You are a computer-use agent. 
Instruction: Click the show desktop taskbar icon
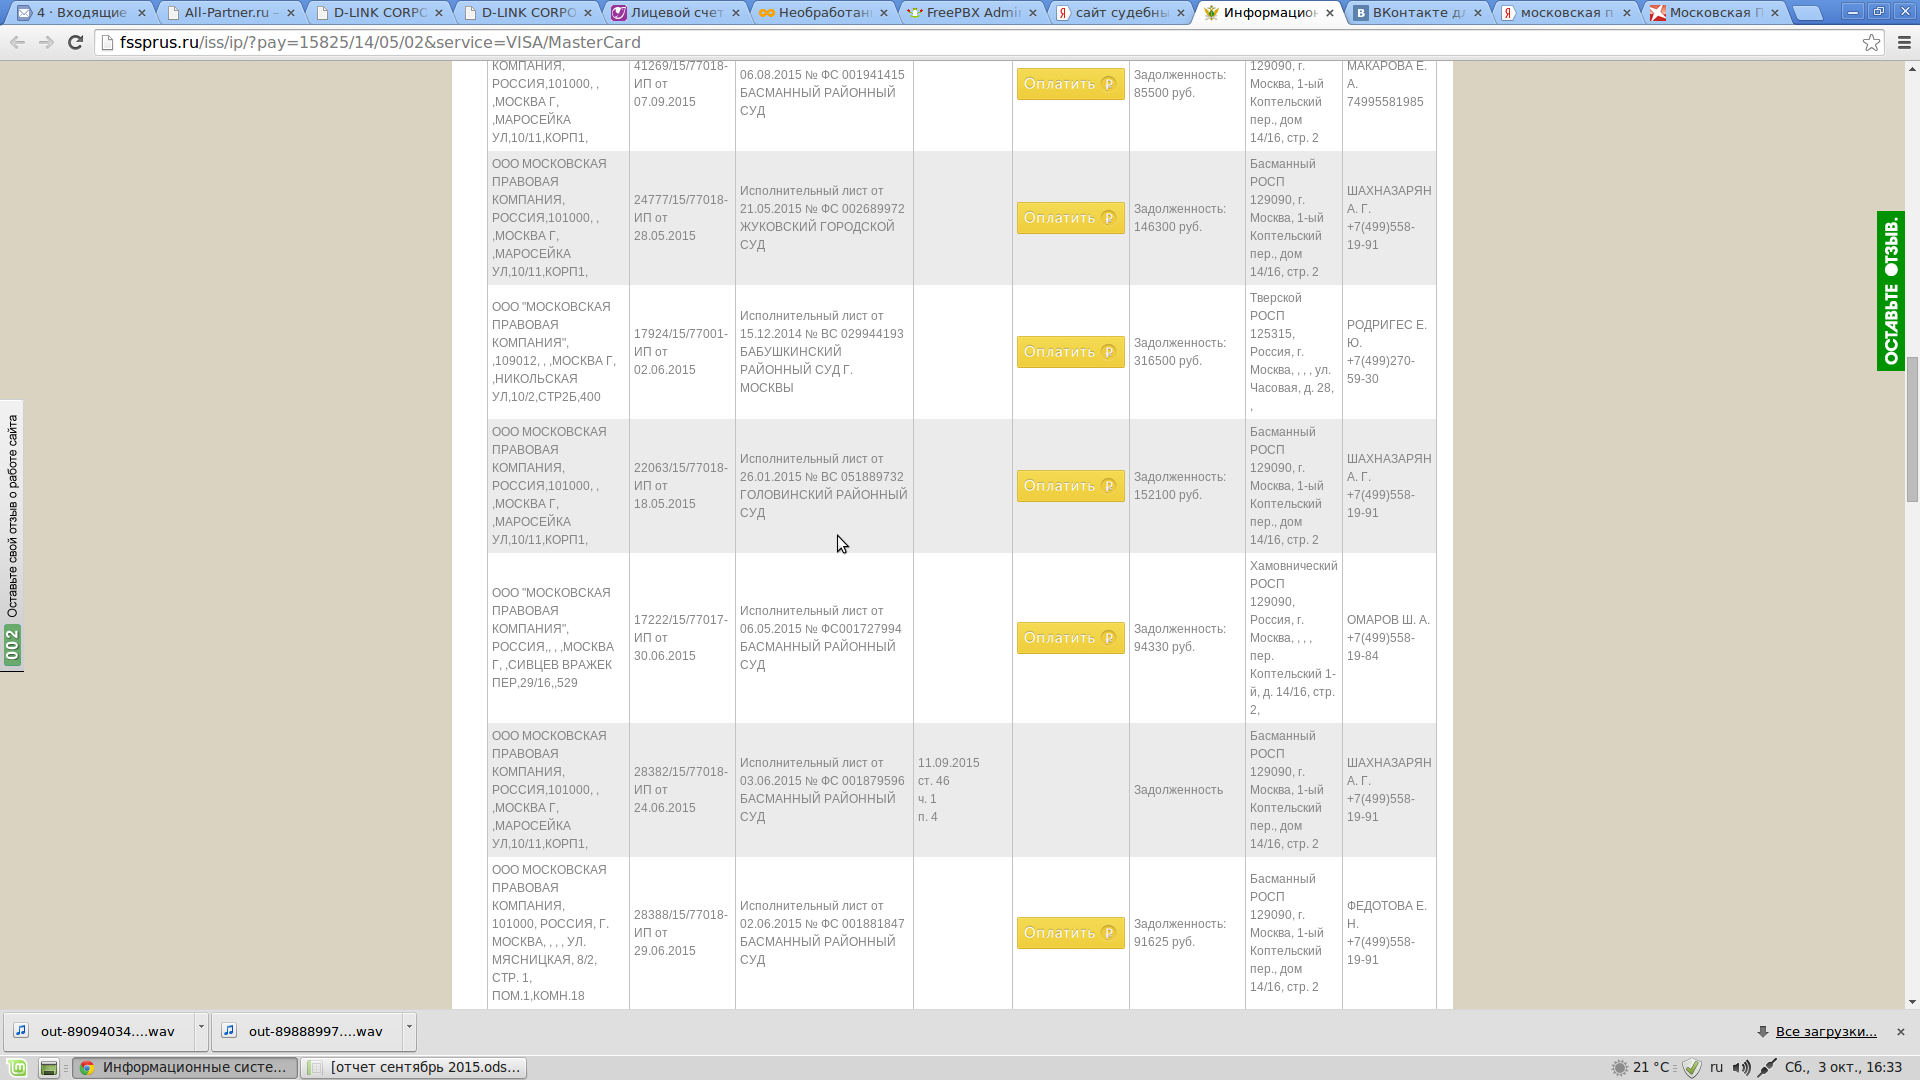(x=48, y=1068)
